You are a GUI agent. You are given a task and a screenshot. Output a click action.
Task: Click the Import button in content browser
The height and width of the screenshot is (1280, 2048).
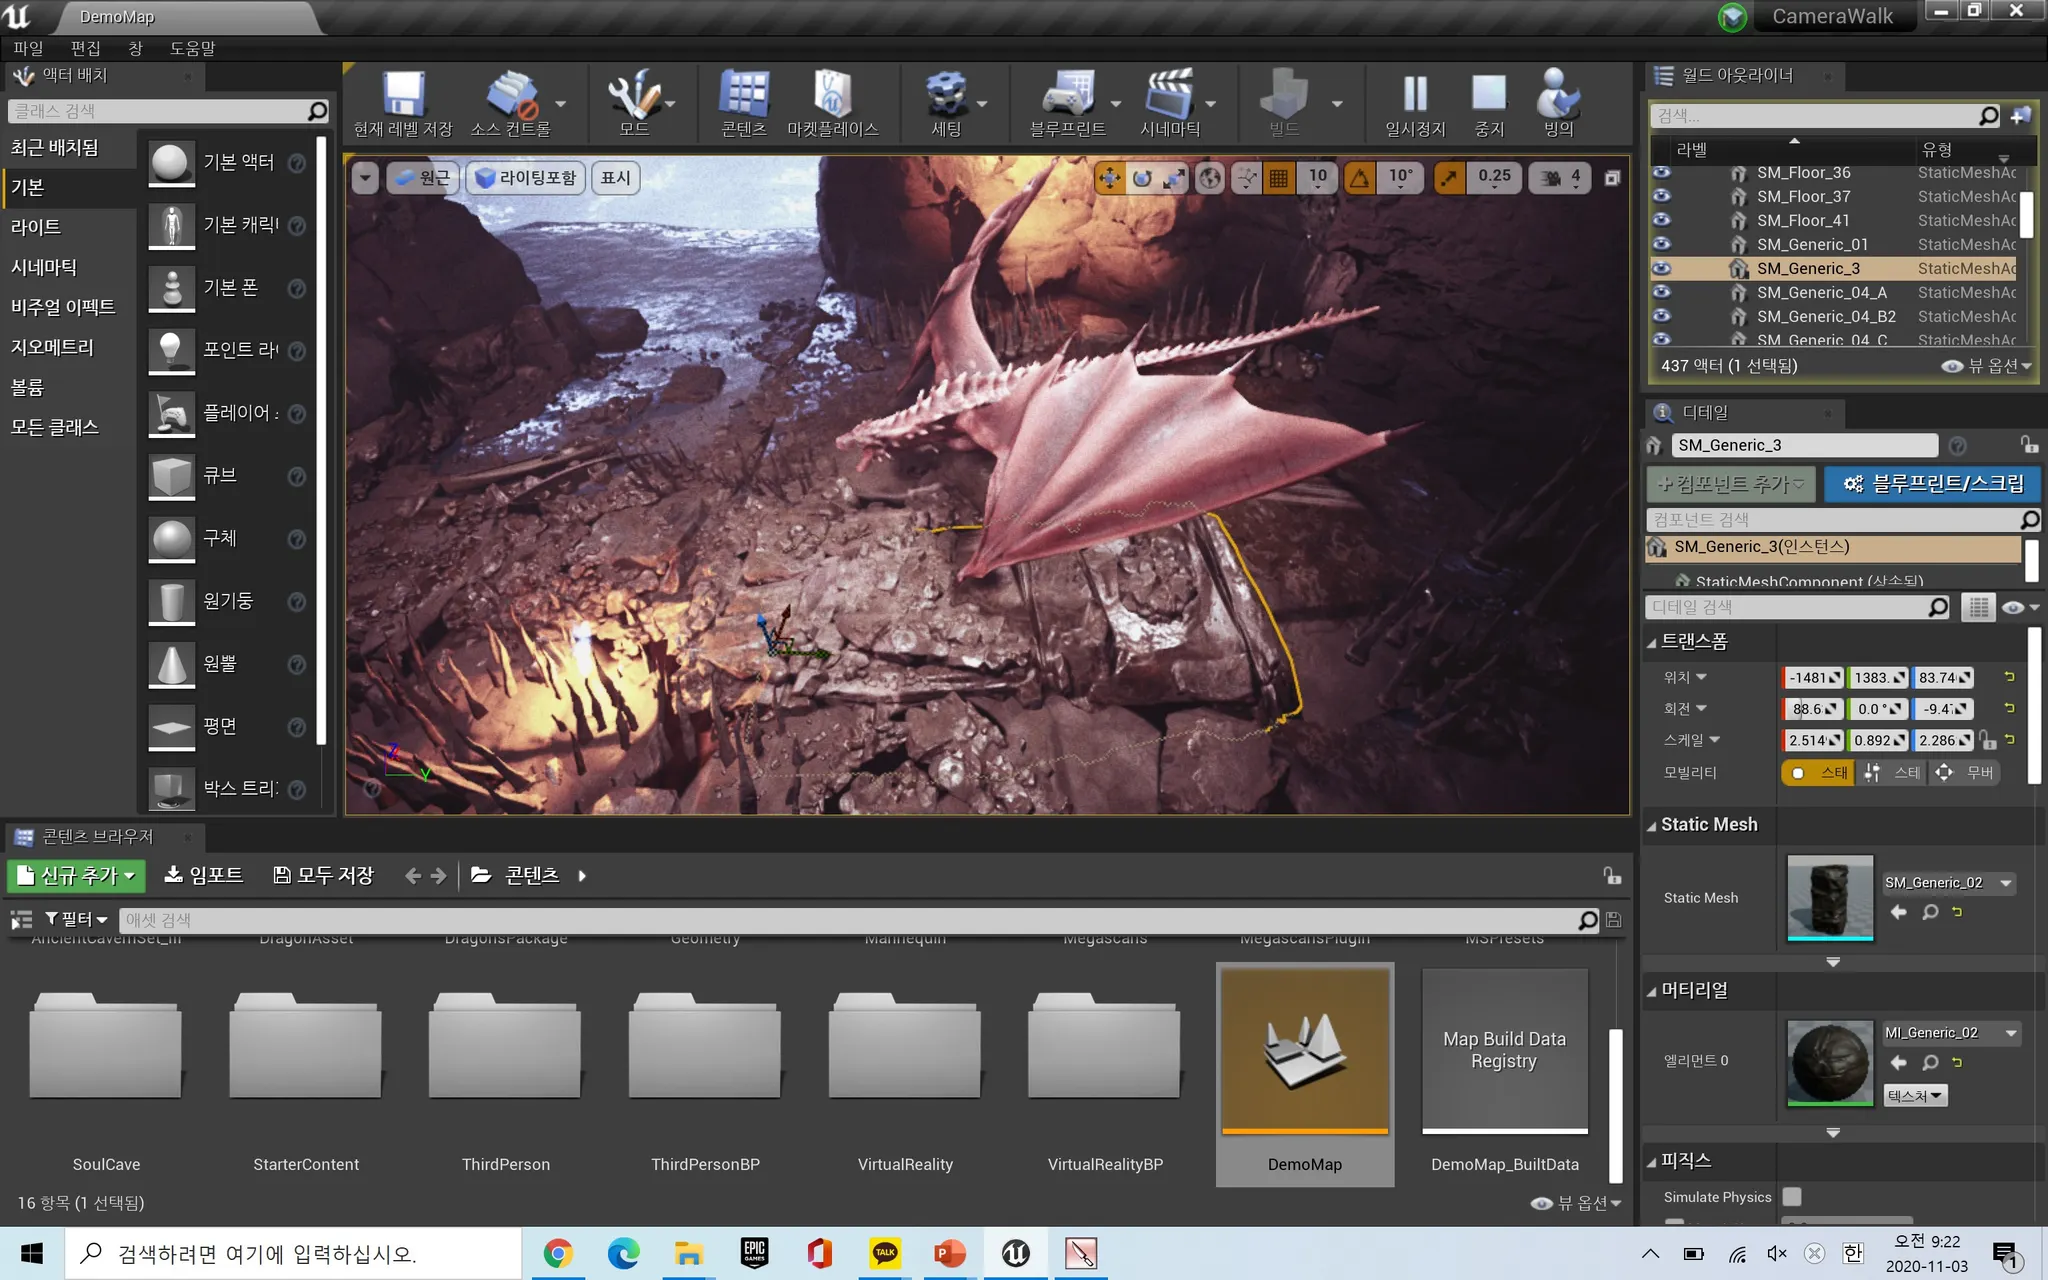[x=204, y=875]
